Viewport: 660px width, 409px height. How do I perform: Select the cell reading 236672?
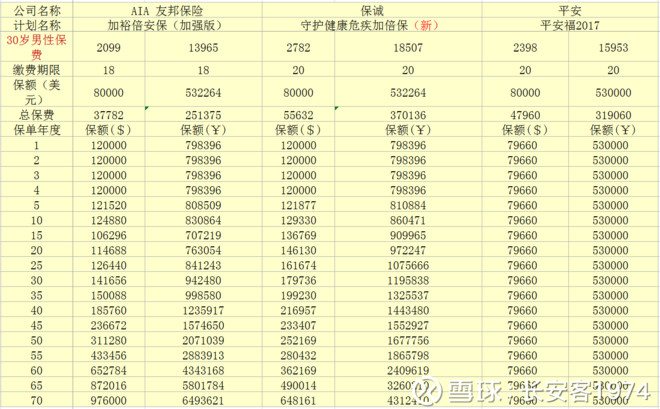(x=109, y=325)
